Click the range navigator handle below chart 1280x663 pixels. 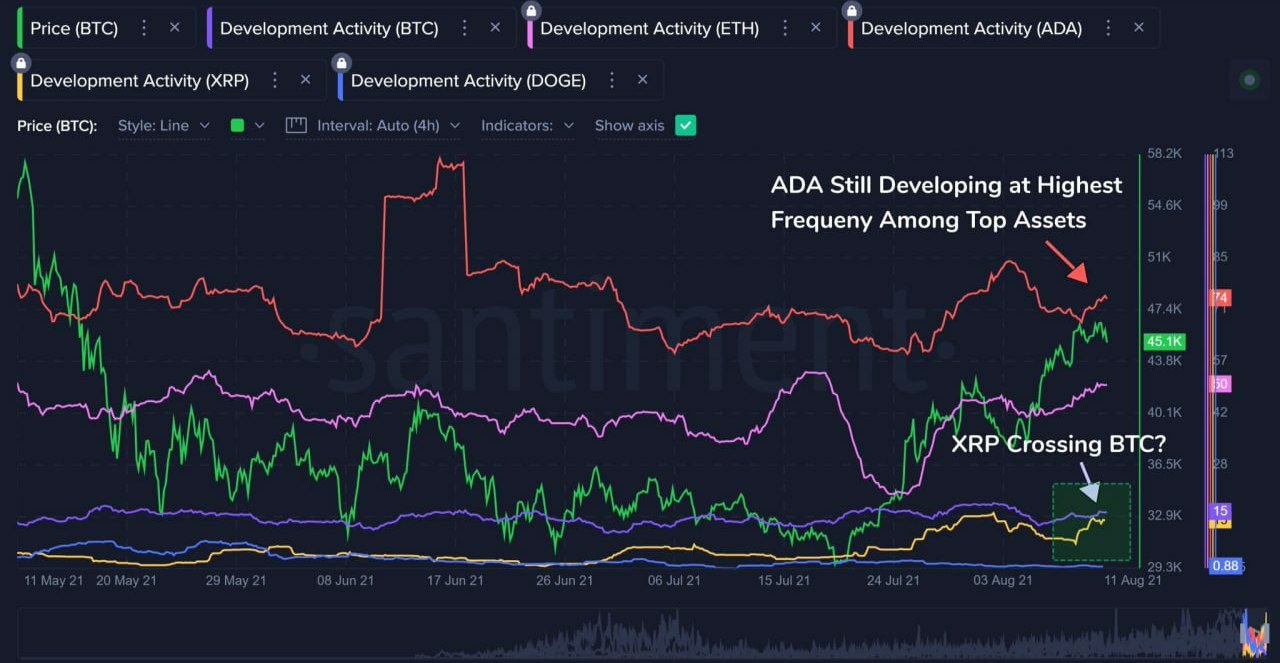(1254, 632)
